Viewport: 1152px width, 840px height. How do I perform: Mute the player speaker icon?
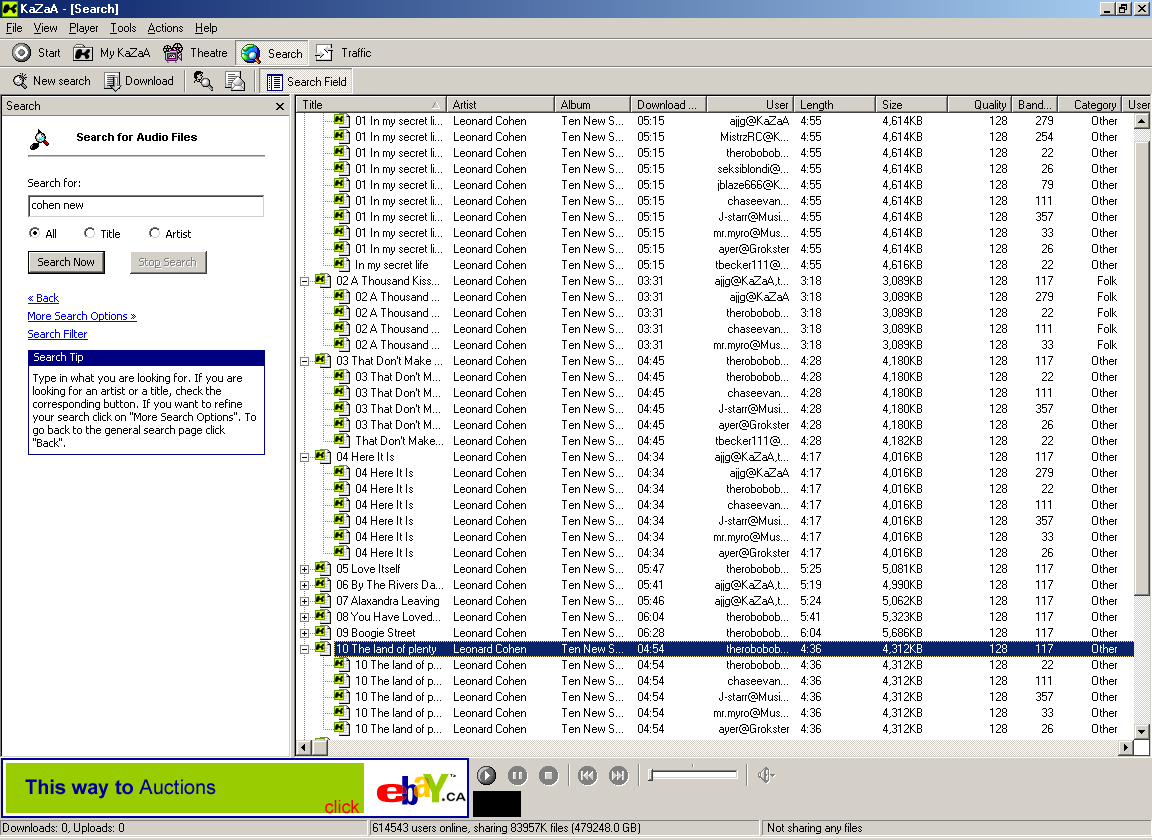[x=766, y=775]
